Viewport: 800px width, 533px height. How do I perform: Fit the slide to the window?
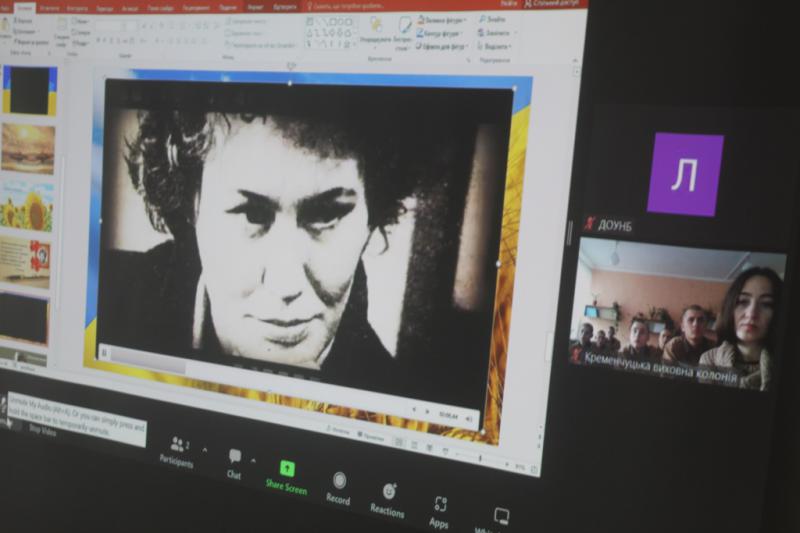(x=534, y=468)
